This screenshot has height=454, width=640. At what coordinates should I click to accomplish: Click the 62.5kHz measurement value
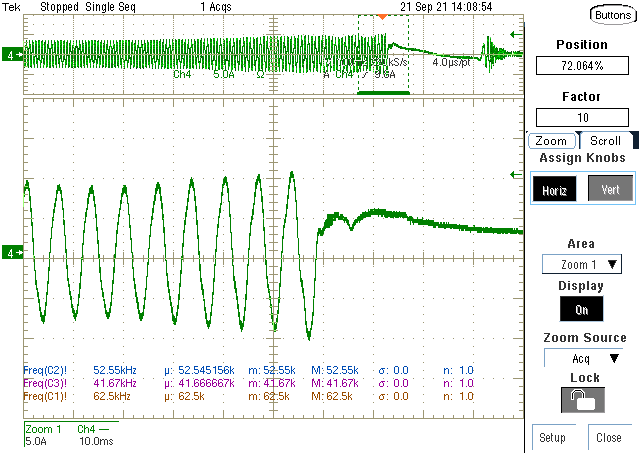click(112, 396)
